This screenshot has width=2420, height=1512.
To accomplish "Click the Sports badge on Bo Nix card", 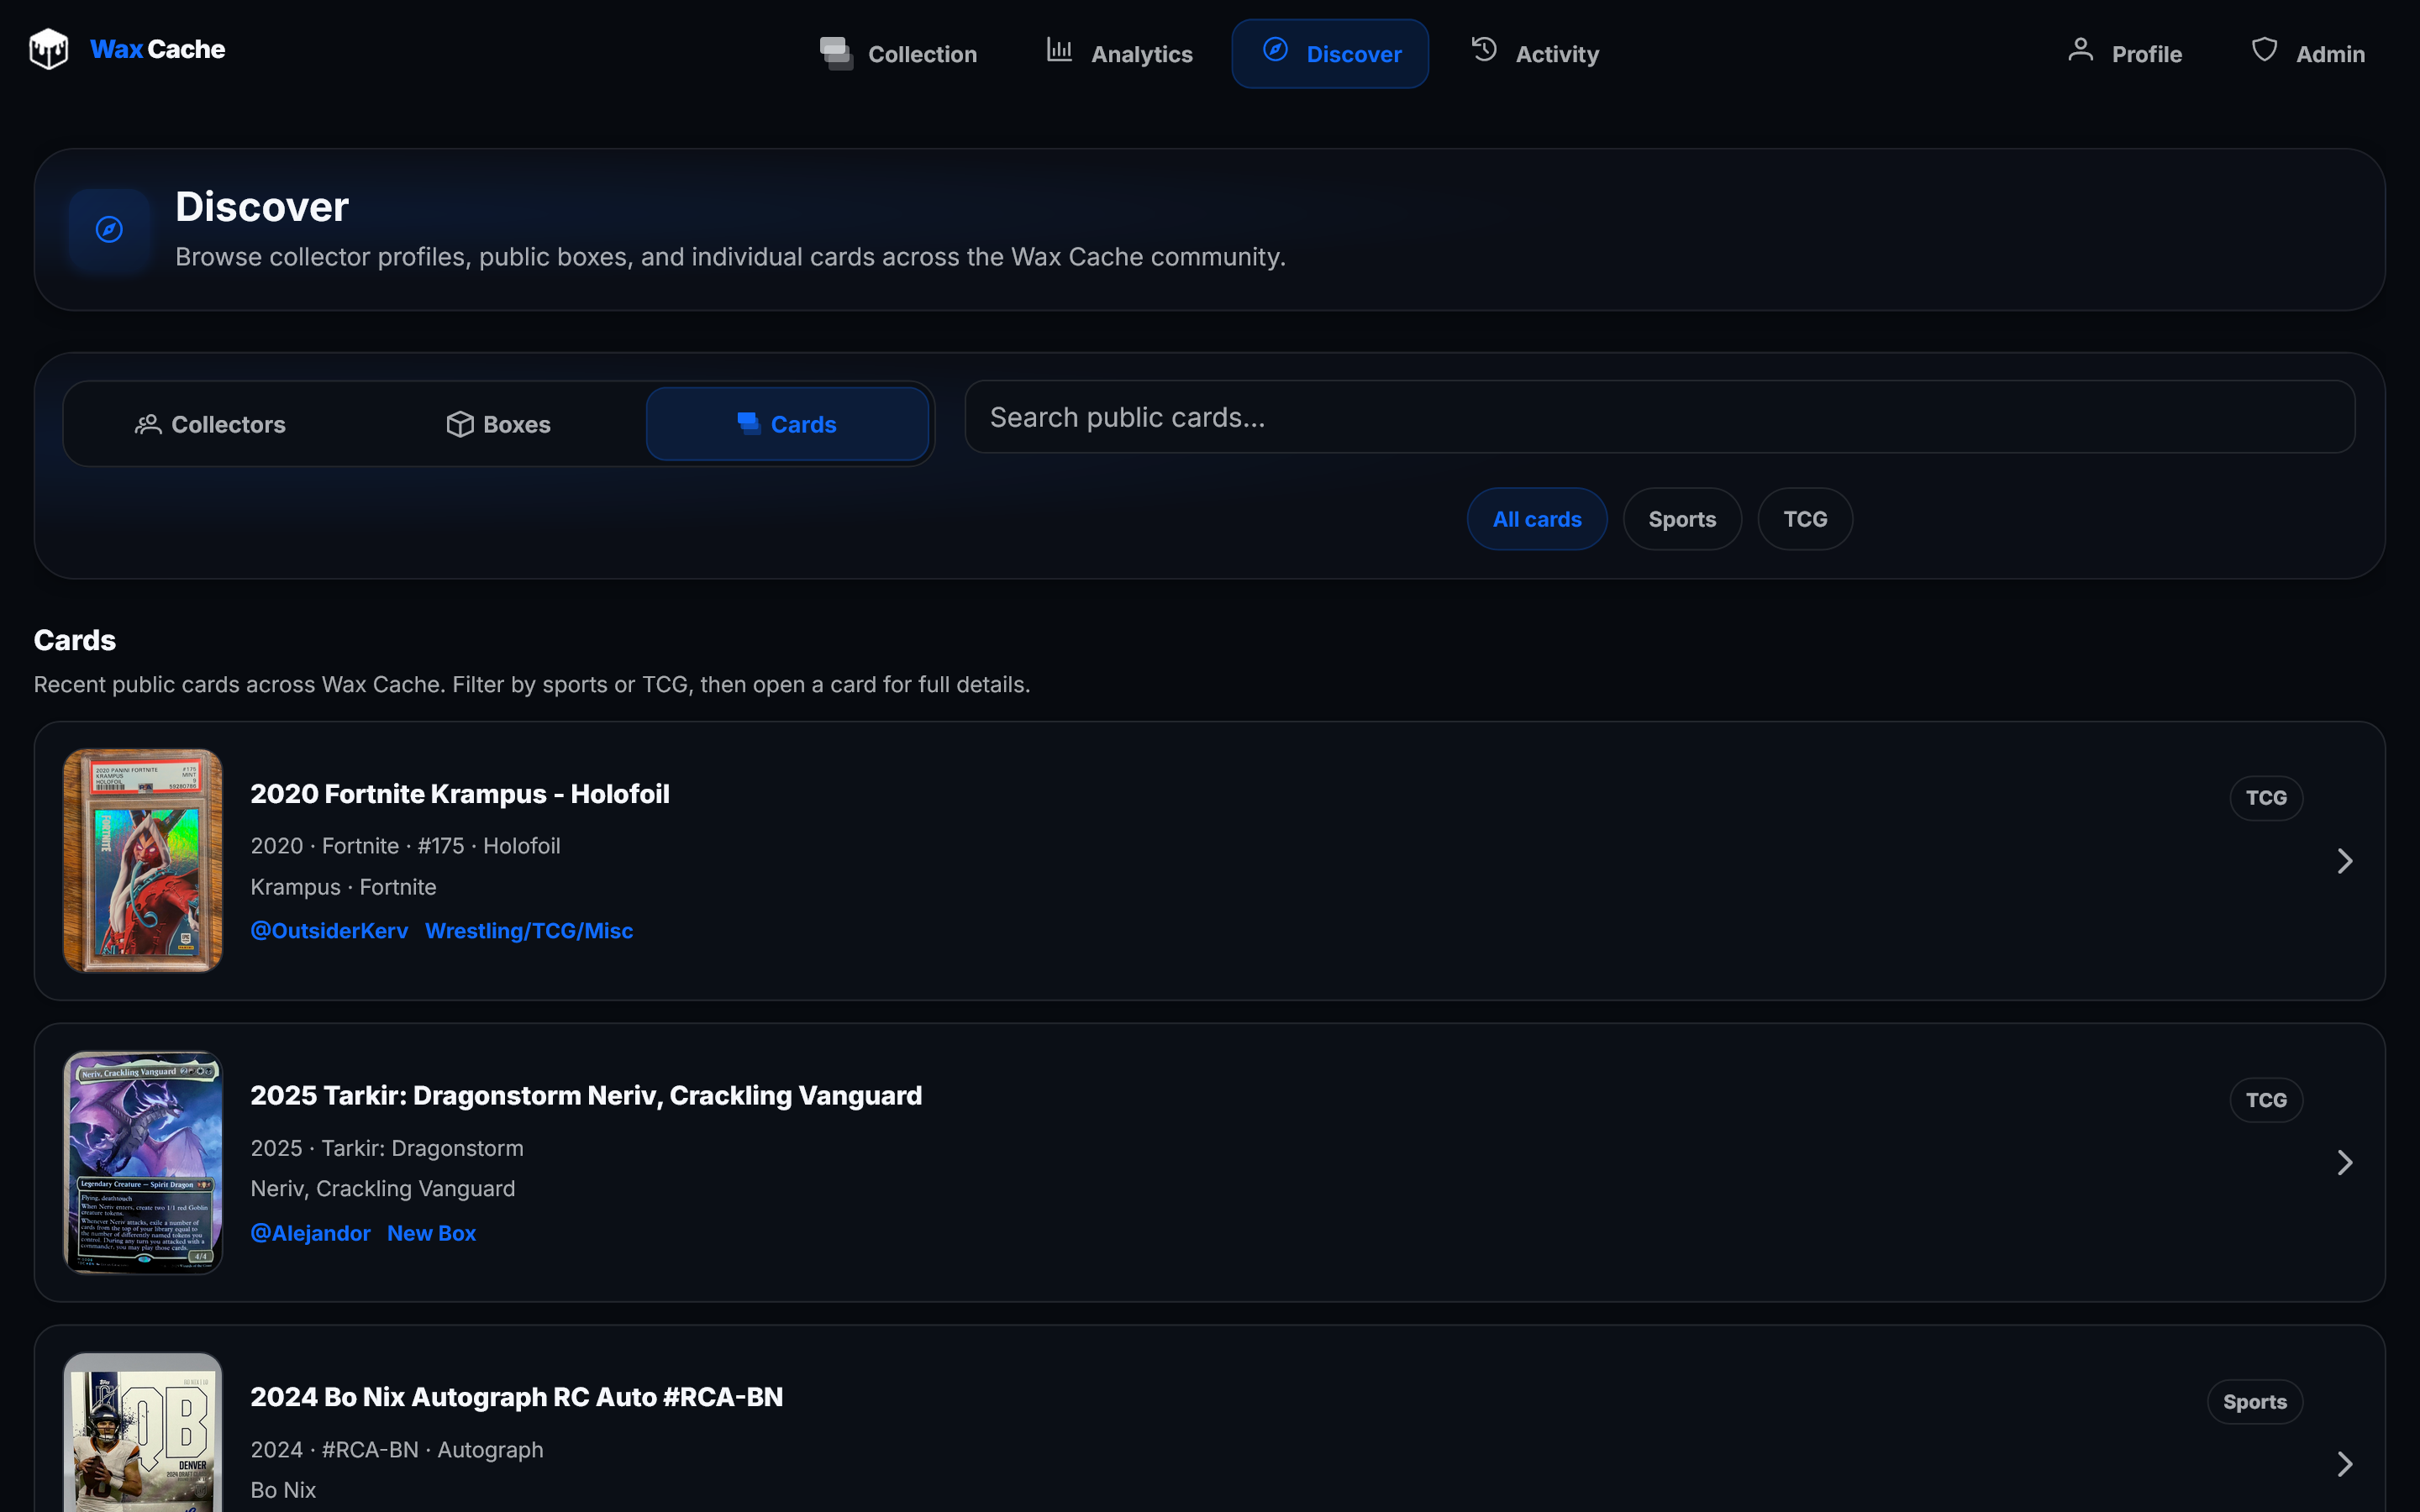I will 2255,1402.
